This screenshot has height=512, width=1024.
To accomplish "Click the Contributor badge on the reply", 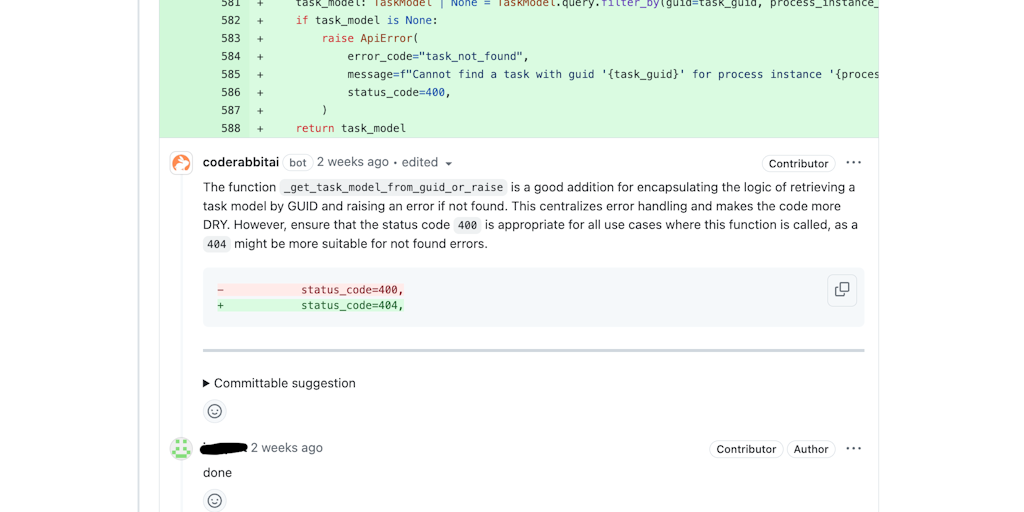I will click(746, 450).
